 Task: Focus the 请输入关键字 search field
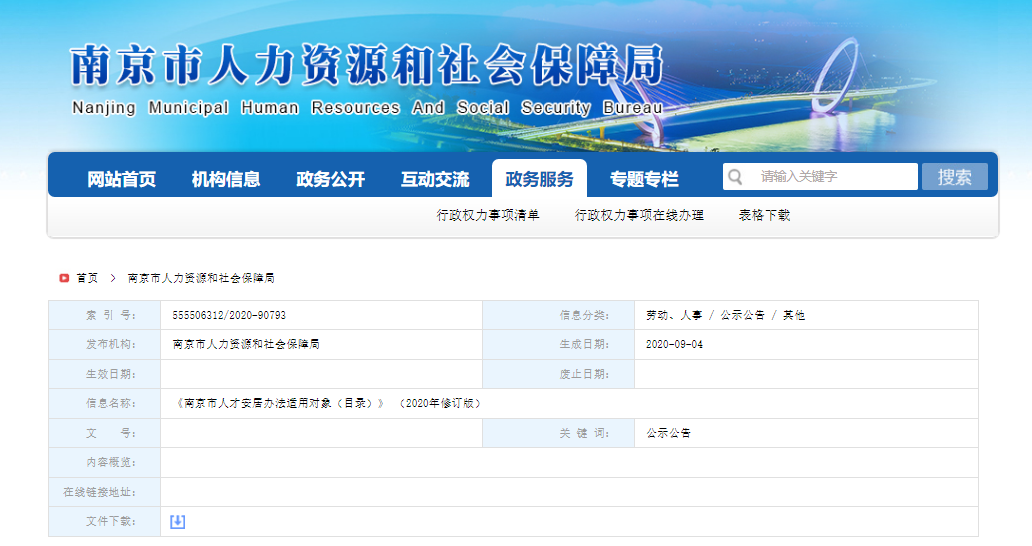click(x=820, y=176)
